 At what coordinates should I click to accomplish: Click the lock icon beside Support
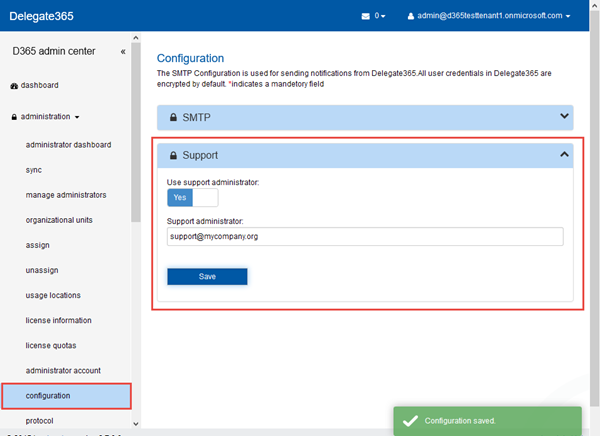(173, 156)
